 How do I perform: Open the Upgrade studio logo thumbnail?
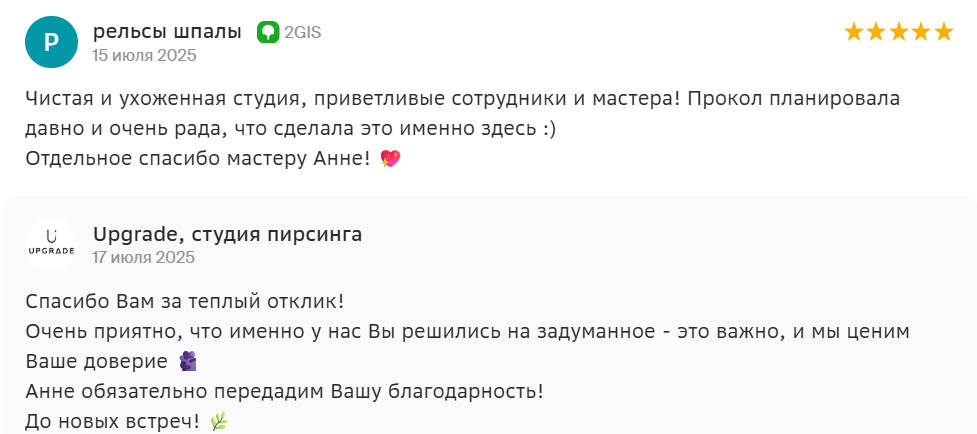(51, 244)
